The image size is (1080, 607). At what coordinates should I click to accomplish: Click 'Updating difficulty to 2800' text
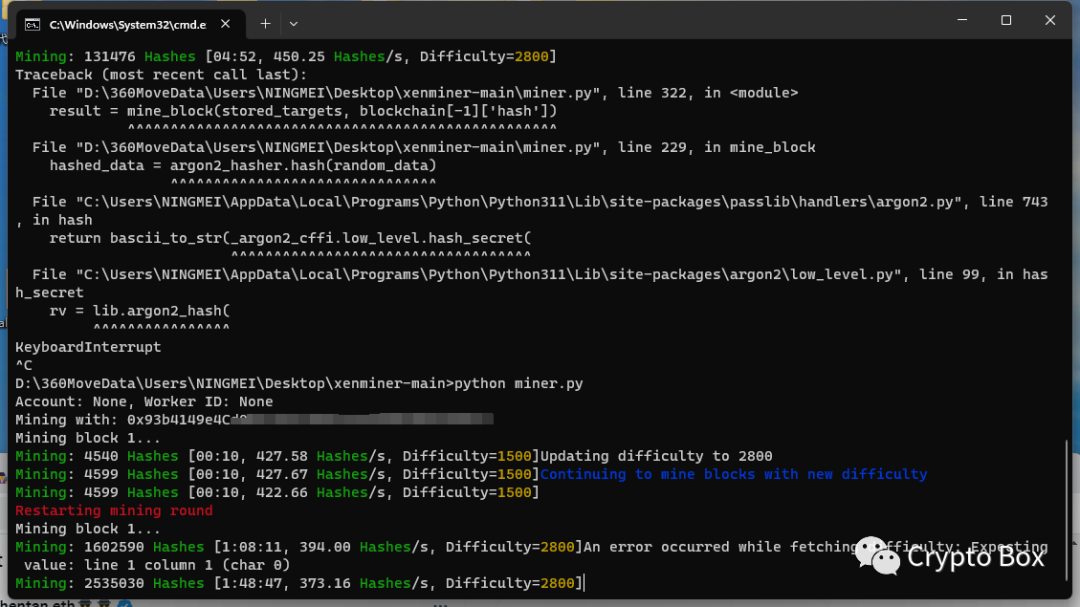(656, 456)
